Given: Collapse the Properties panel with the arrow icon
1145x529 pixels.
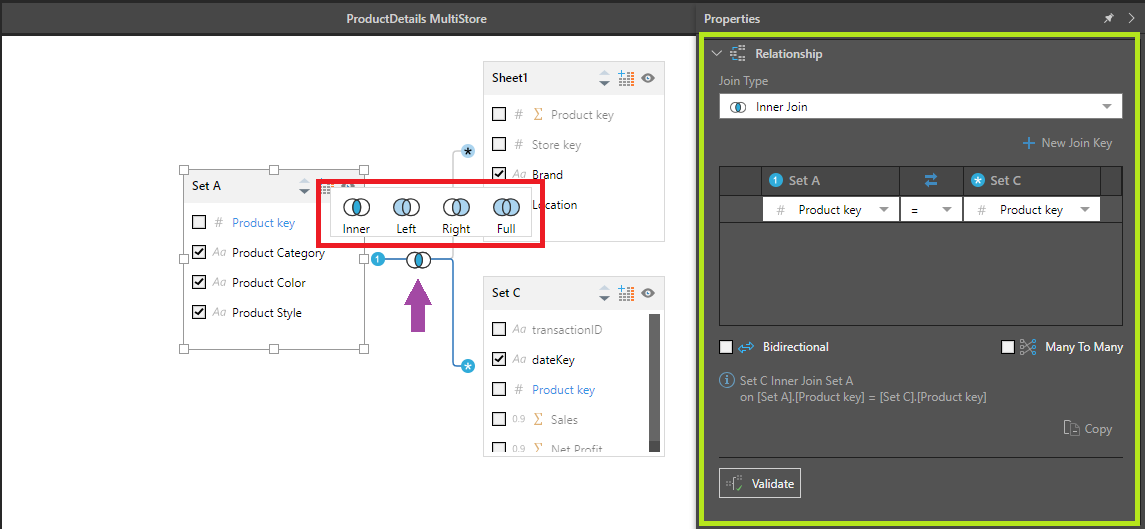Looking at the screenshot, I should (1131, 19).
